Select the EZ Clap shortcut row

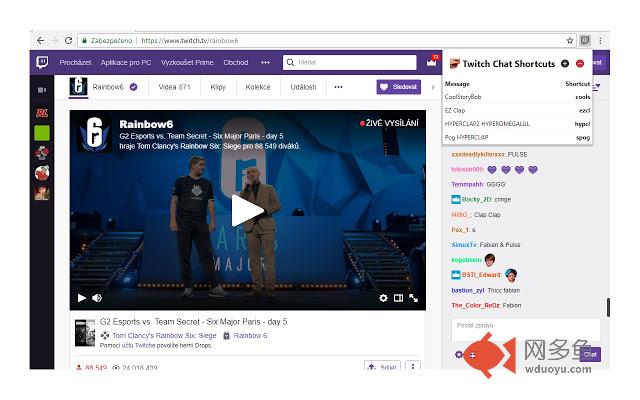click(517, 110)
